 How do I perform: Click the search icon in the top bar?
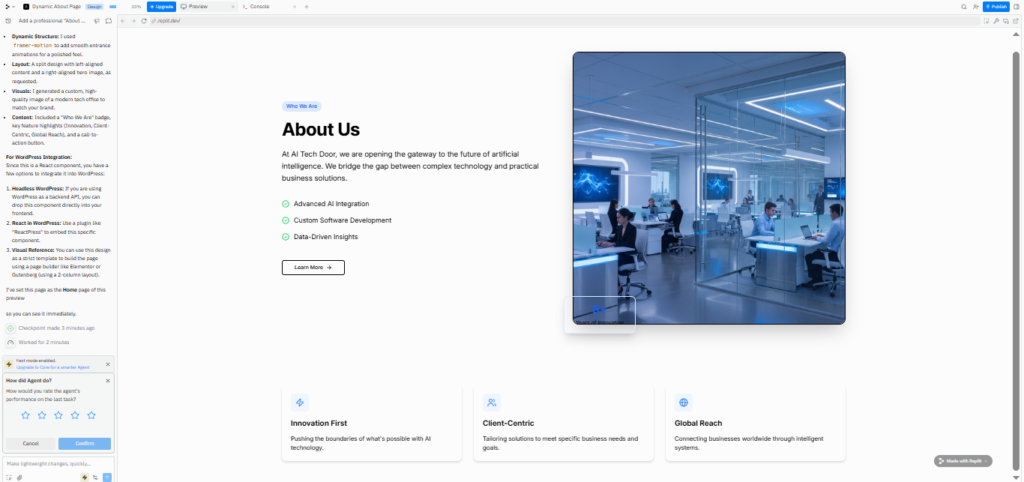[963, 6]
